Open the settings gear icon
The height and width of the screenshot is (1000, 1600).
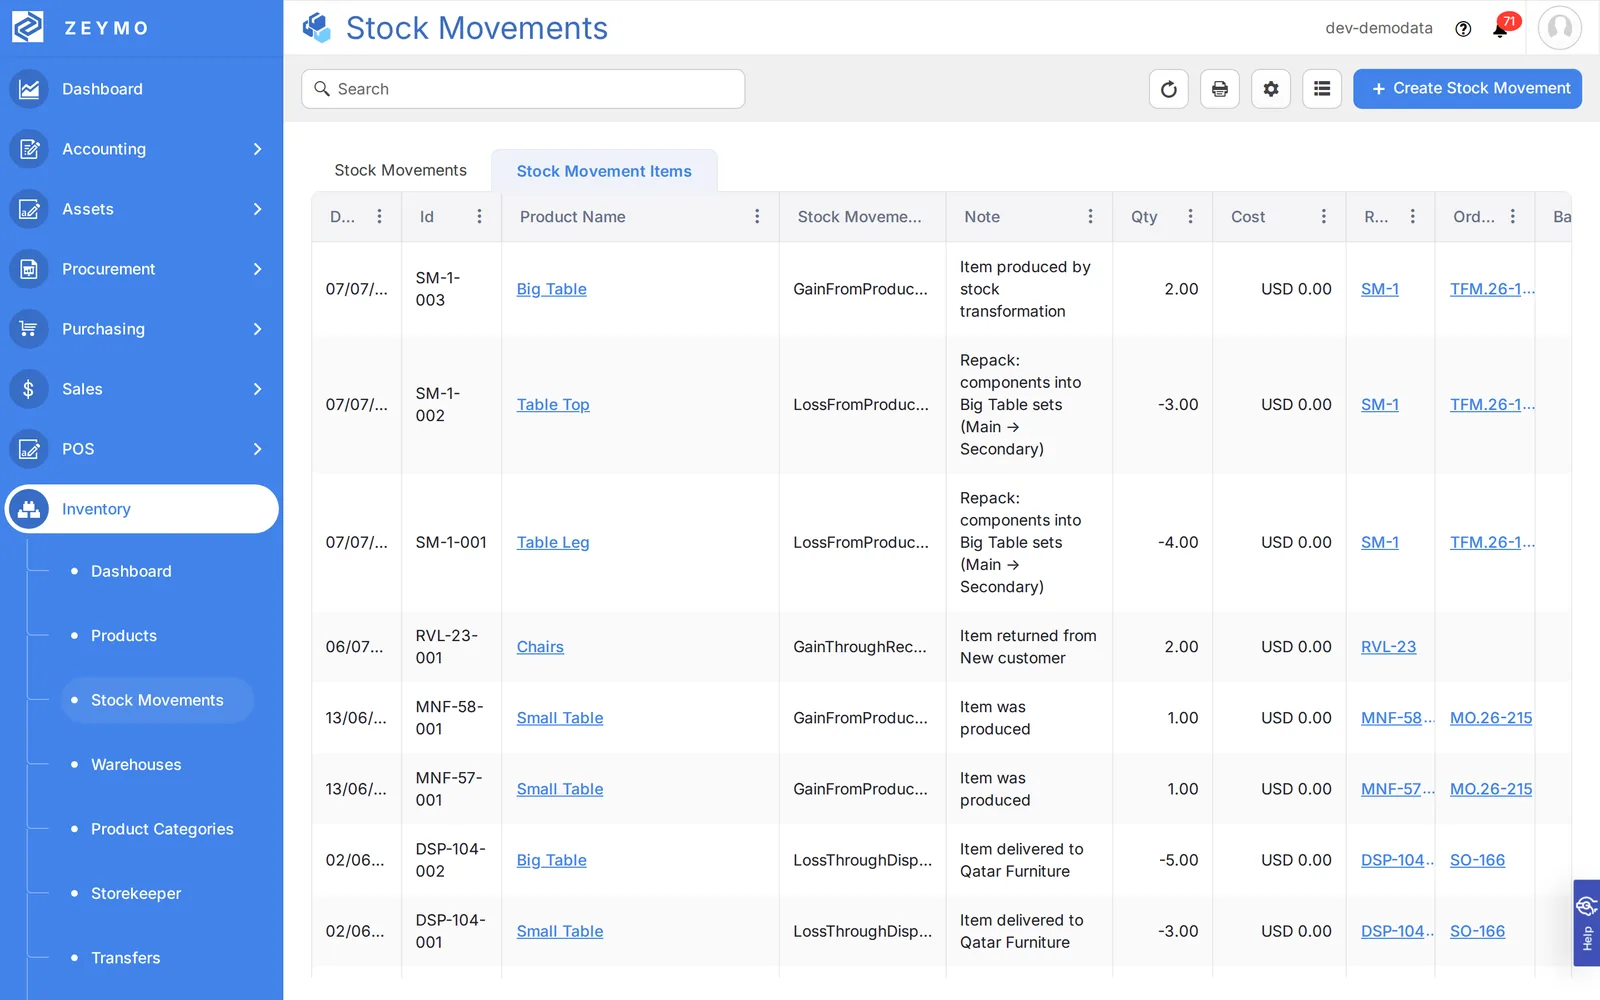pos(1271,89)
